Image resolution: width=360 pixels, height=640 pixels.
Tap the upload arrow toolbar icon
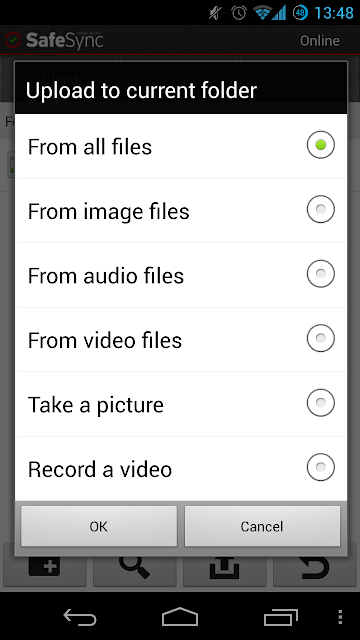click(x=224, y=567)
